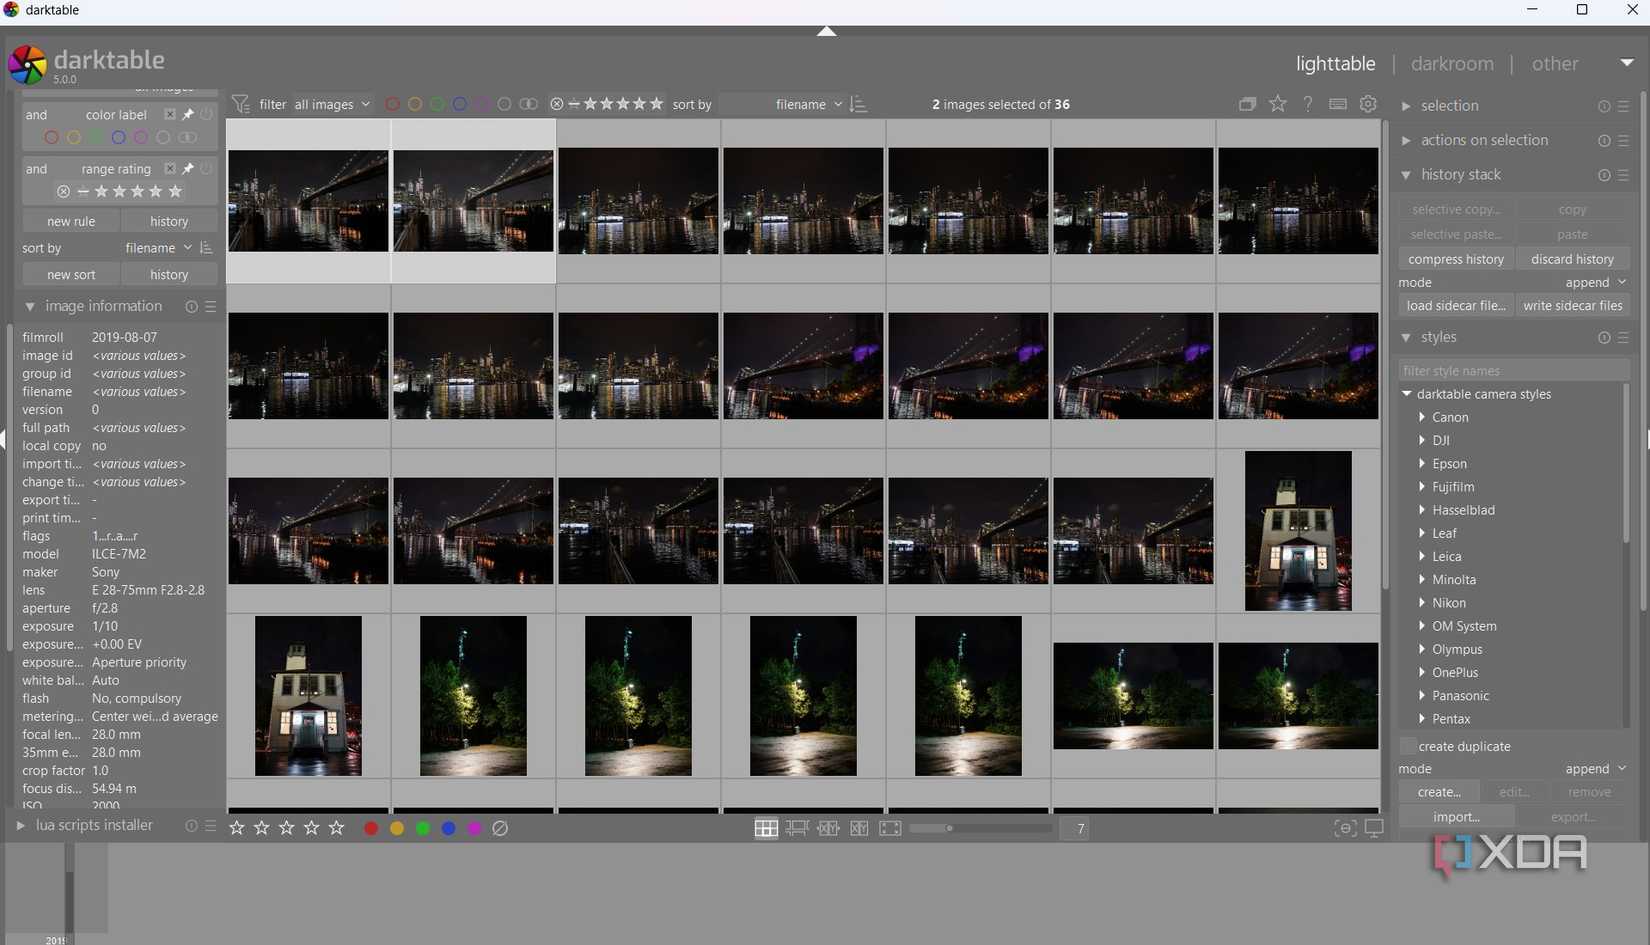Open the keyboard shortcuts mapping icon

pyautogui.click(x=1337, y=104)
